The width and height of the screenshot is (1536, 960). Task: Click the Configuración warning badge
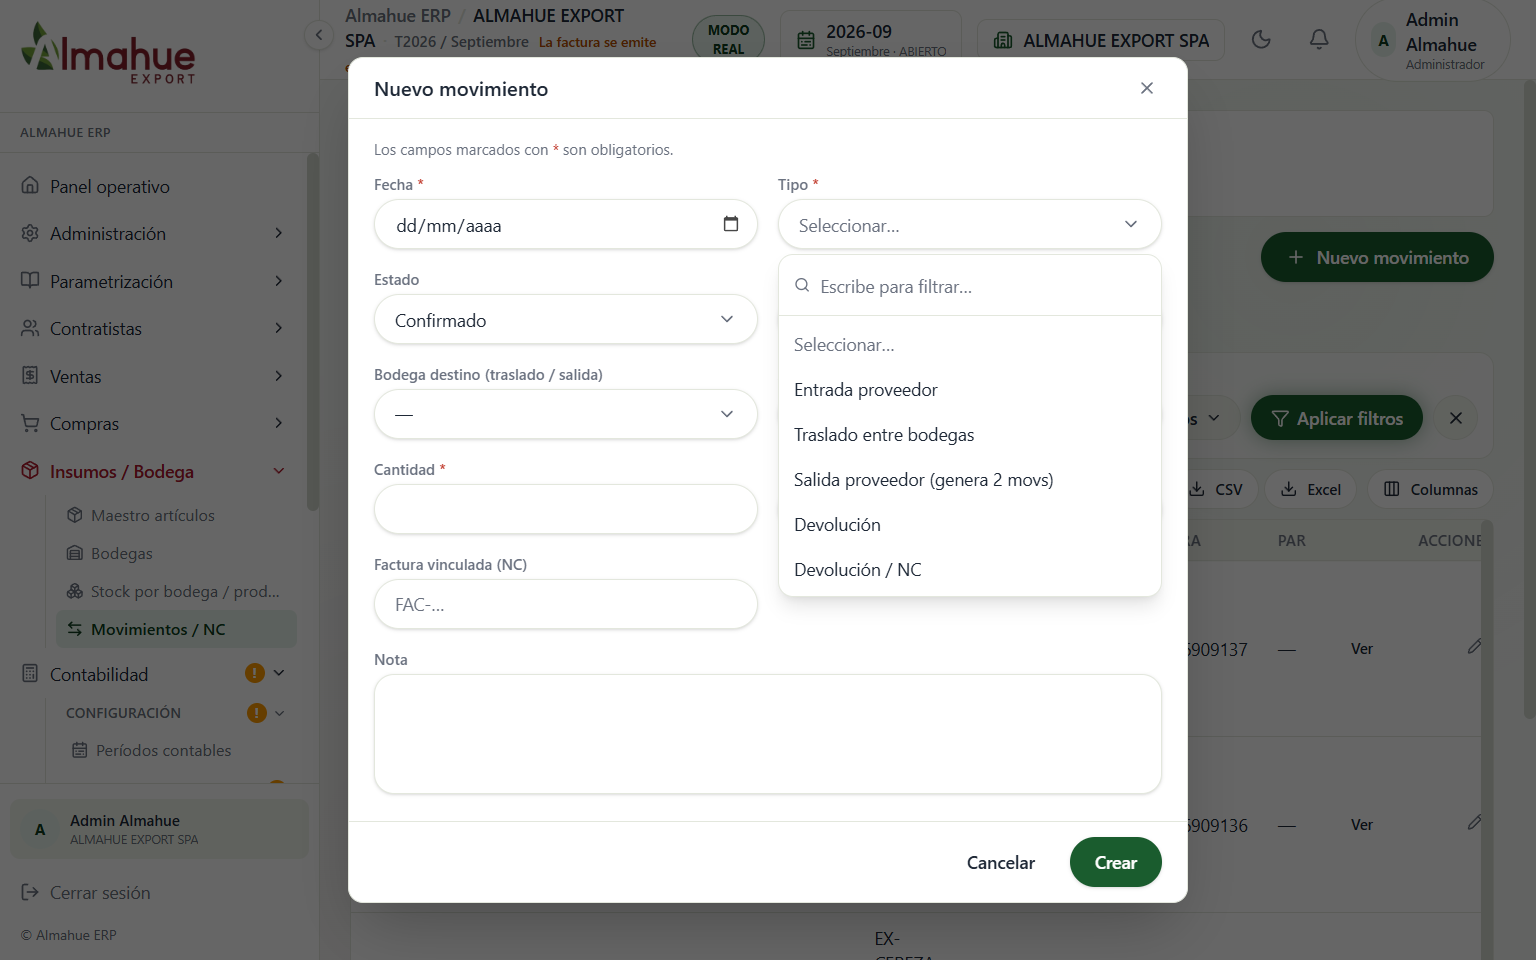[257, 713]
